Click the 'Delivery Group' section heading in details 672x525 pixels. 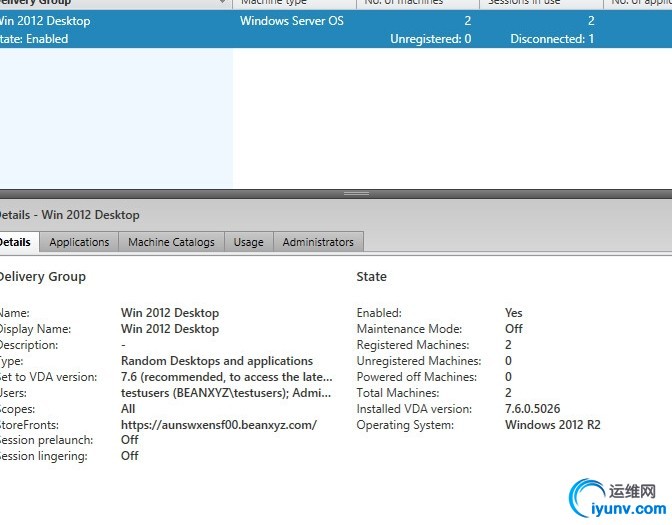point(42,277)
